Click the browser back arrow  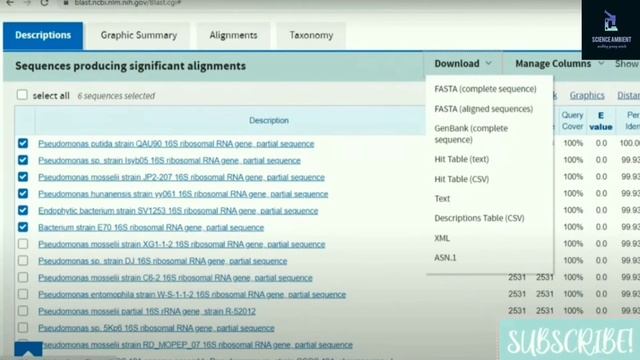click(x=10, y=2)
